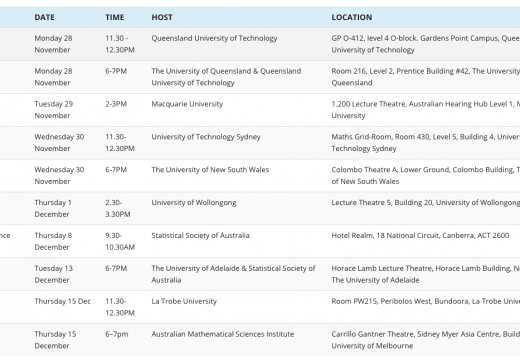This screenshot has height=360, width=520.
Task: Click the HOST column header
Action: click(x=162, y=17)
